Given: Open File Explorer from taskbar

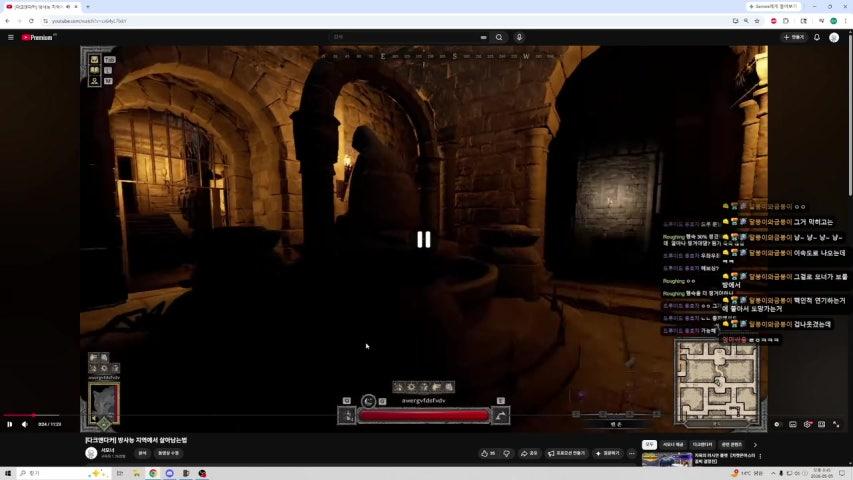Looking at the screenshot, I should [x=136, y=473].
